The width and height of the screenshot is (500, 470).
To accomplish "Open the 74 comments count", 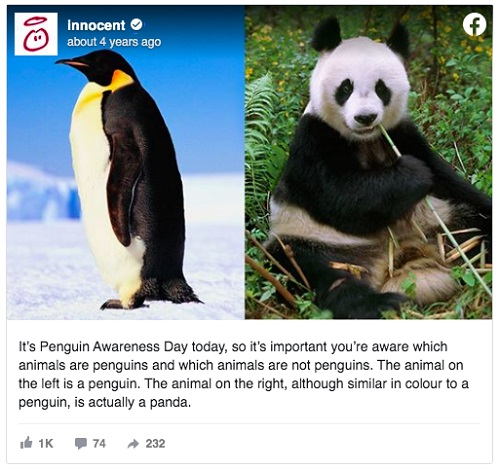I will pos(99,443).
